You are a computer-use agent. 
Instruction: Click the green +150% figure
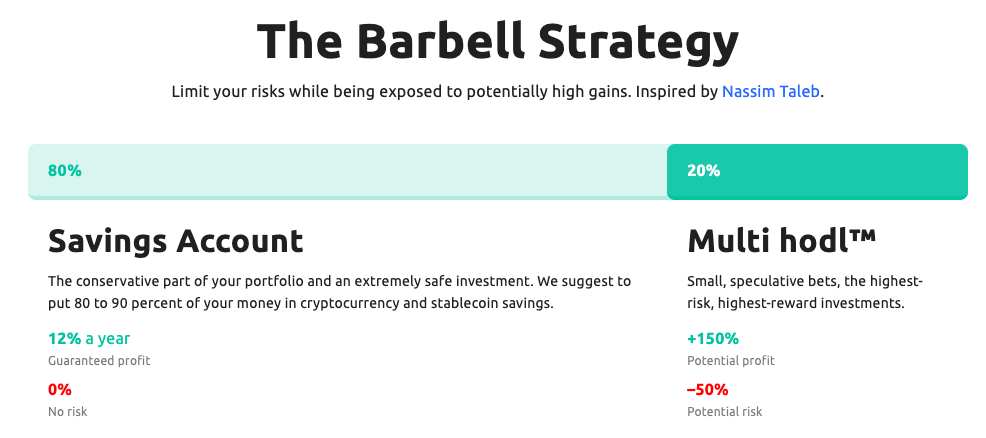tap(713, 339)
